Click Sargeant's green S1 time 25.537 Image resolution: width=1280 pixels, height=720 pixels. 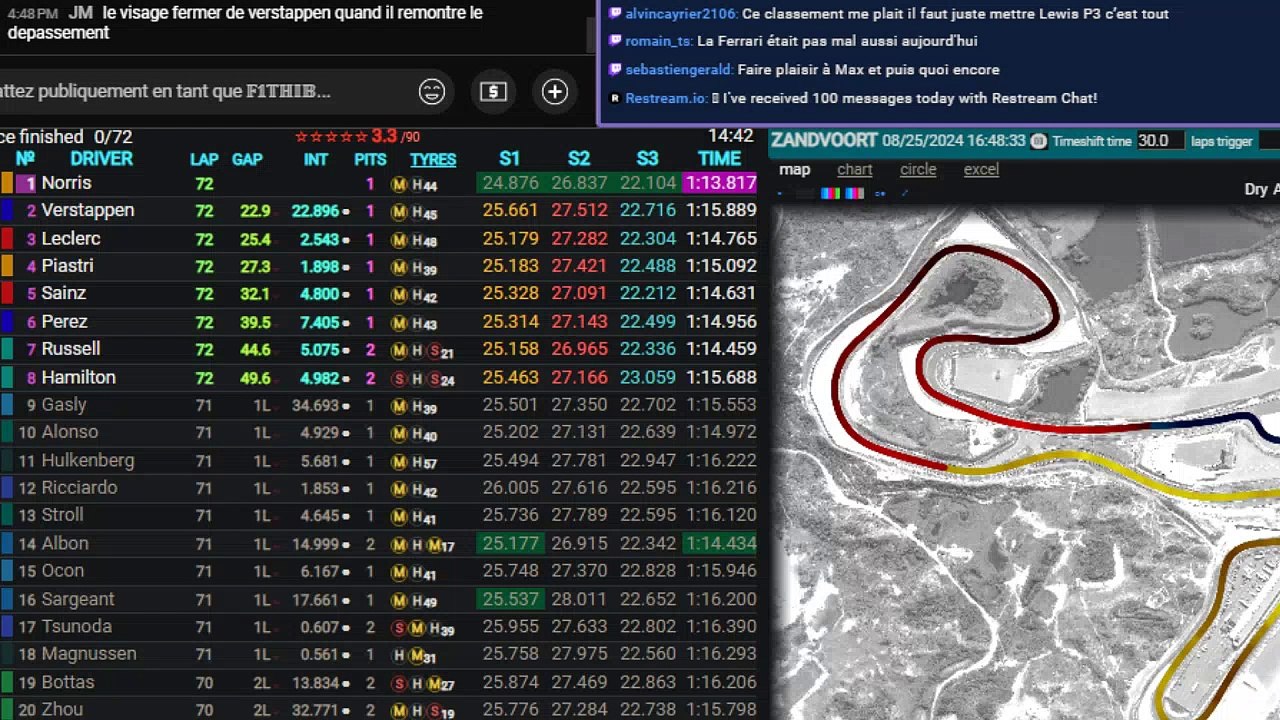click(x=510, y=598)
